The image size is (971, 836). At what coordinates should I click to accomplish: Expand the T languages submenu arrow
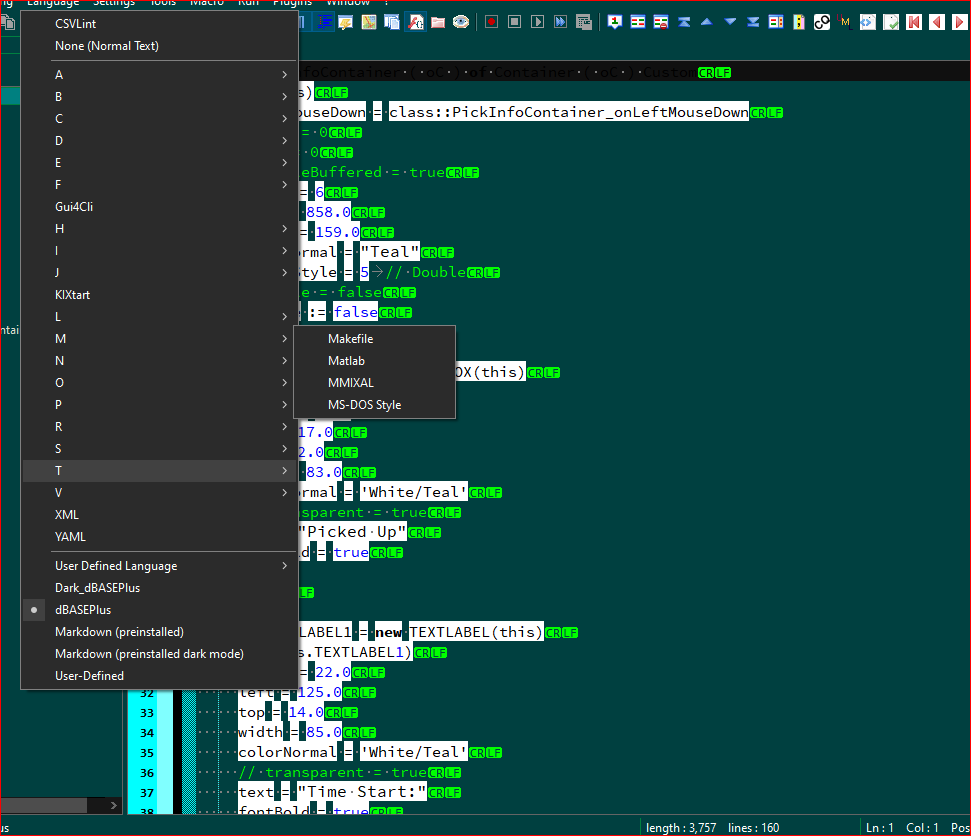284,471
